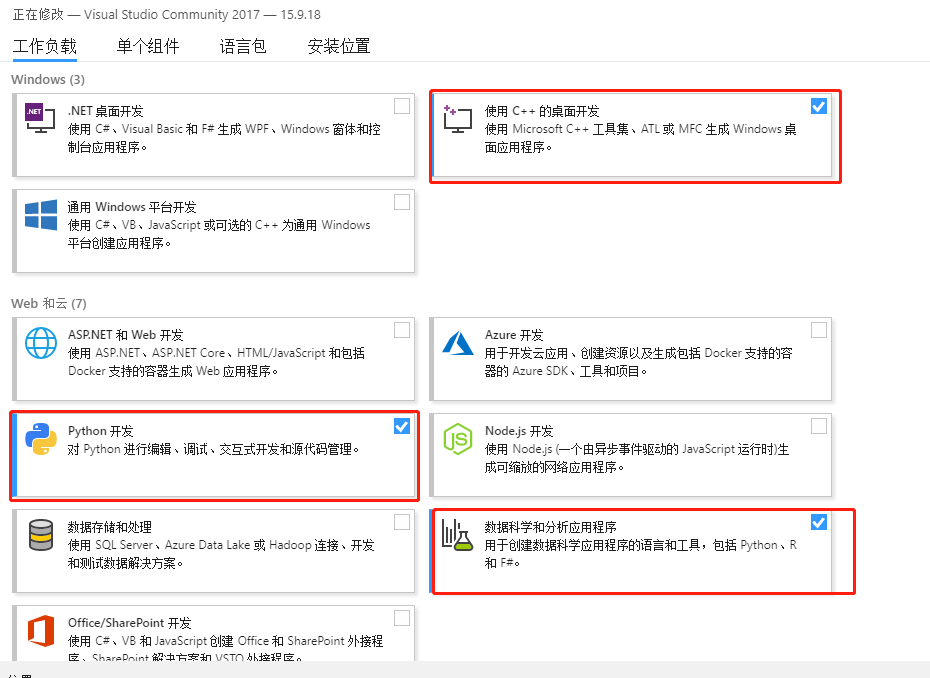The image size is (930, 678).
Task: Click the Python logo icon
Action: pyautogui.click(x=41, y=439)
